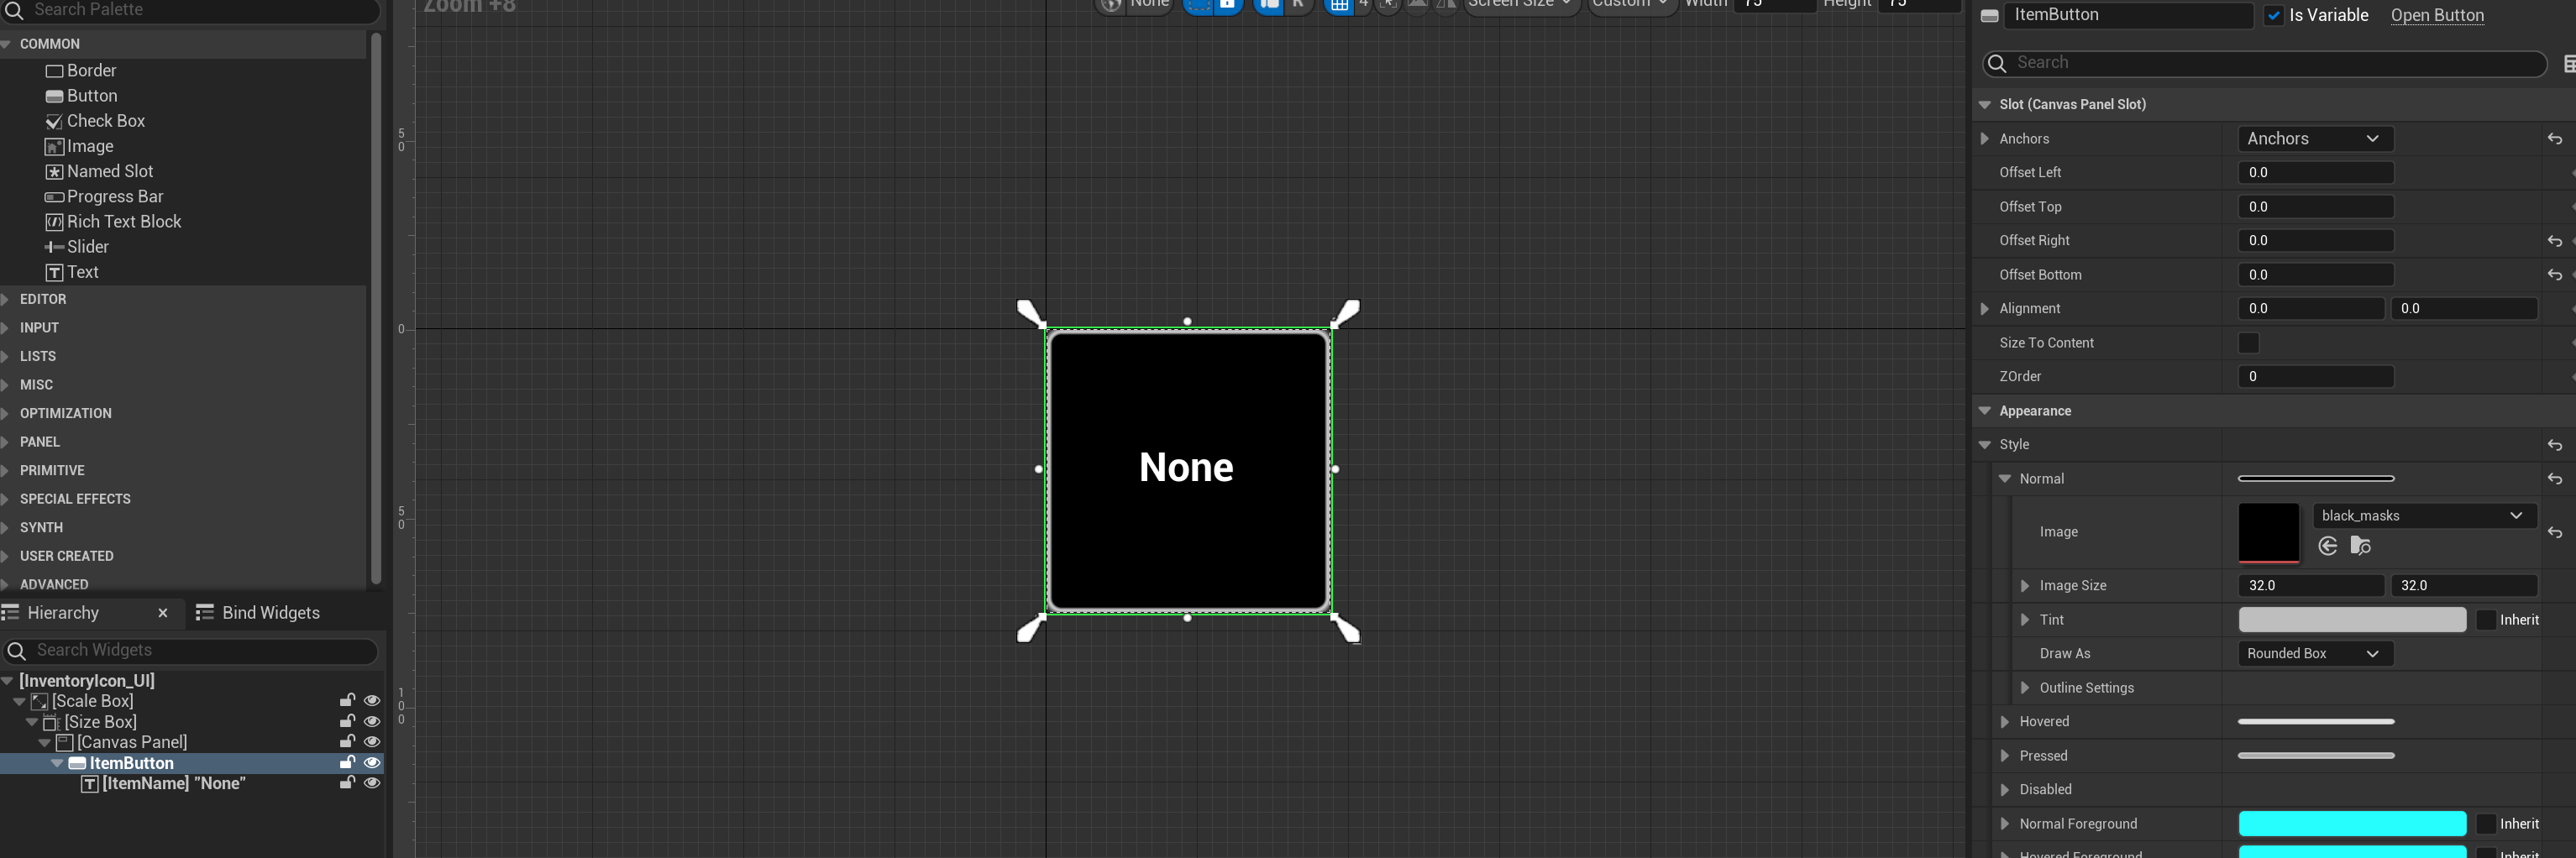The height and width of the screenshot is (858, 2576).
Task: Pick the Named Slot palette widget
Action: [99, 172]
